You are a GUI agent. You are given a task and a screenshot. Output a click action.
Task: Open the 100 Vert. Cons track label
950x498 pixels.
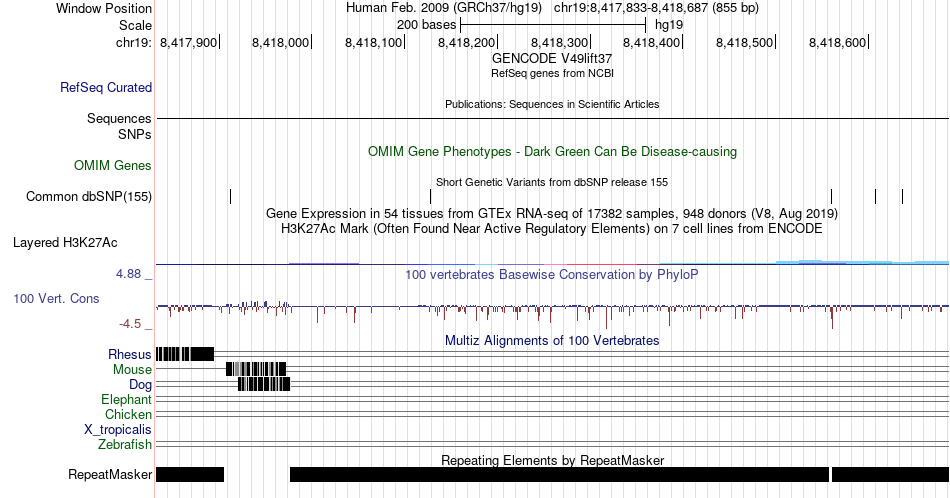point(56,298)
